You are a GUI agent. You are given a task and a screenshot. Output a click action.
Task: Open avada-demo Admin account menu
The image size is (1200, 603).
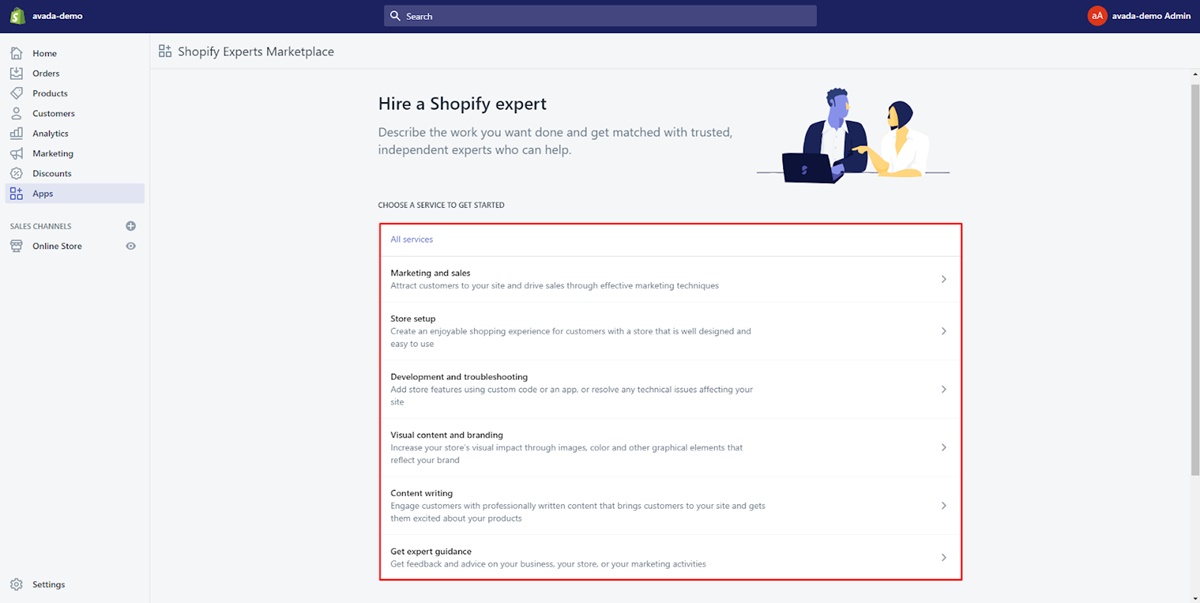tap(1139, 16)
